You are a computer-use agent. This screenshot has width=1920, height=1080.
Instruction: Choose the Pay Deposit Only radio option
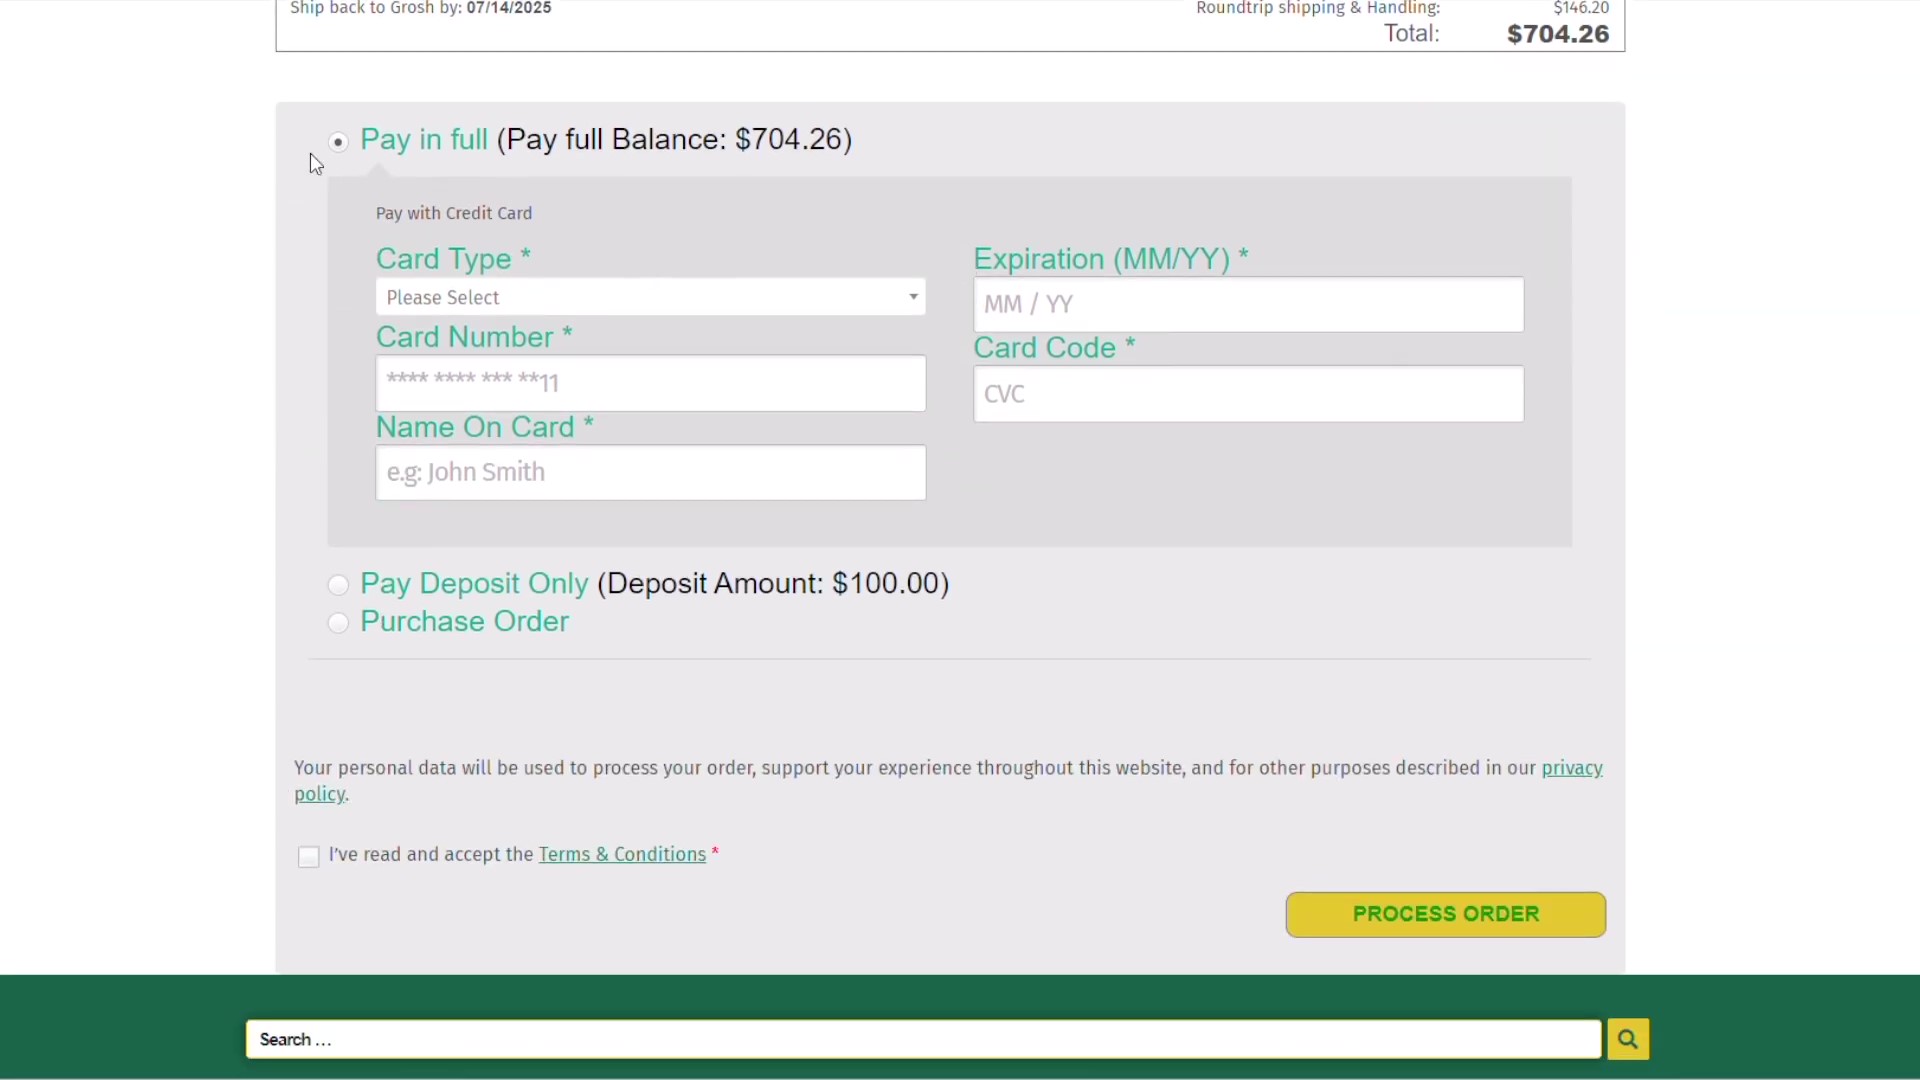339,585
